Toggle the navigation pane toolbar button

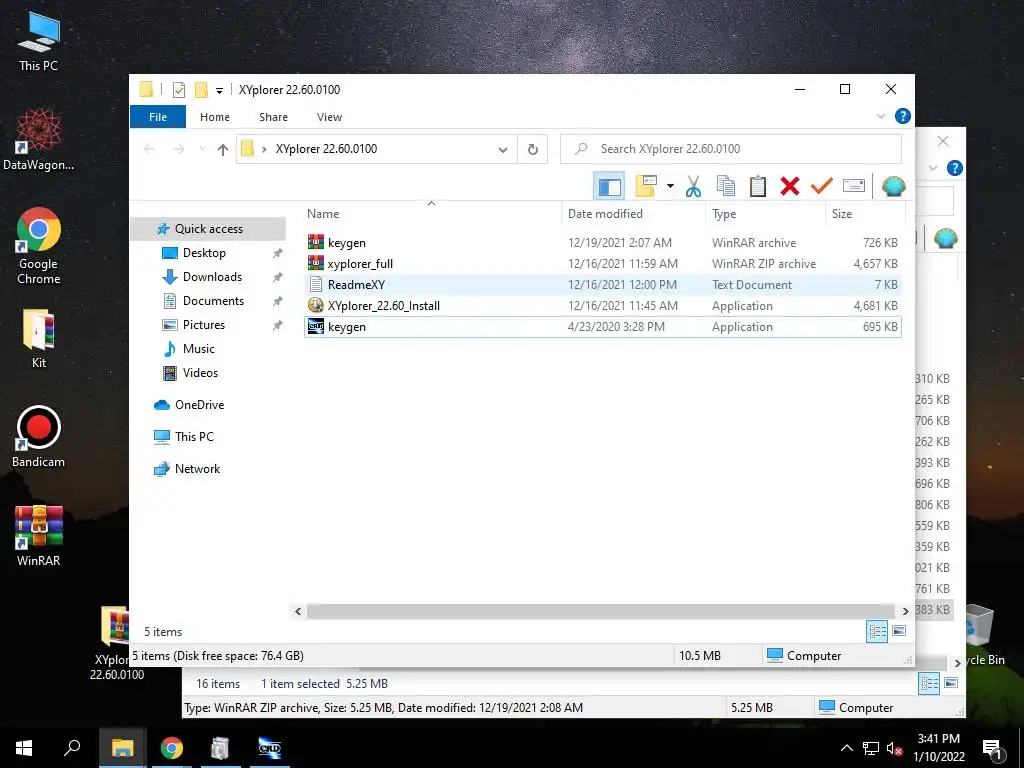coord(609,186)
